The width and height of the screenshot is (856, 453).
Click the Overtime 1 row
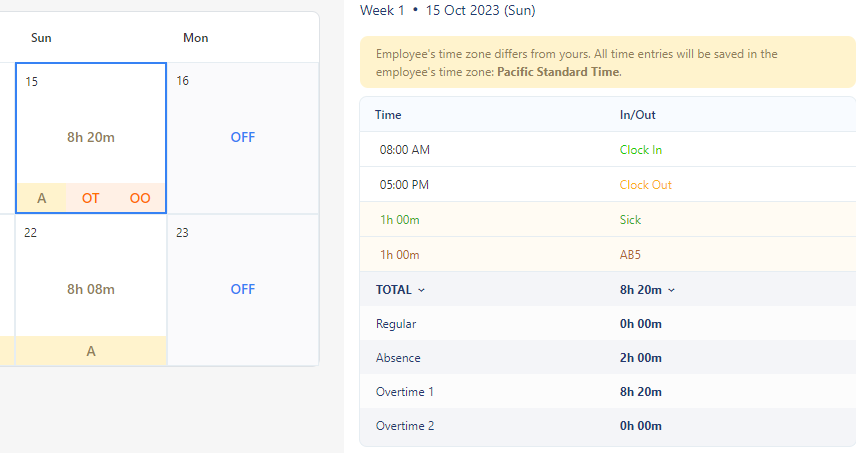pyautogui.click(x=607, y=392)
